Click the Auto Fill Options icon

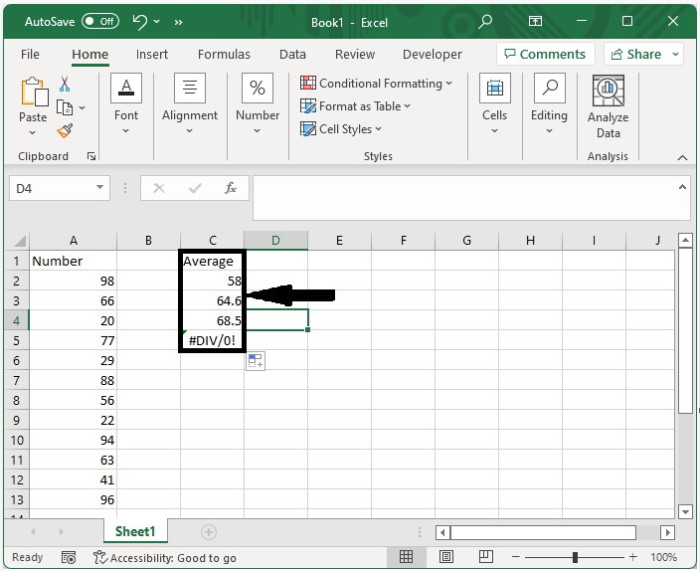tap(255, 361)
